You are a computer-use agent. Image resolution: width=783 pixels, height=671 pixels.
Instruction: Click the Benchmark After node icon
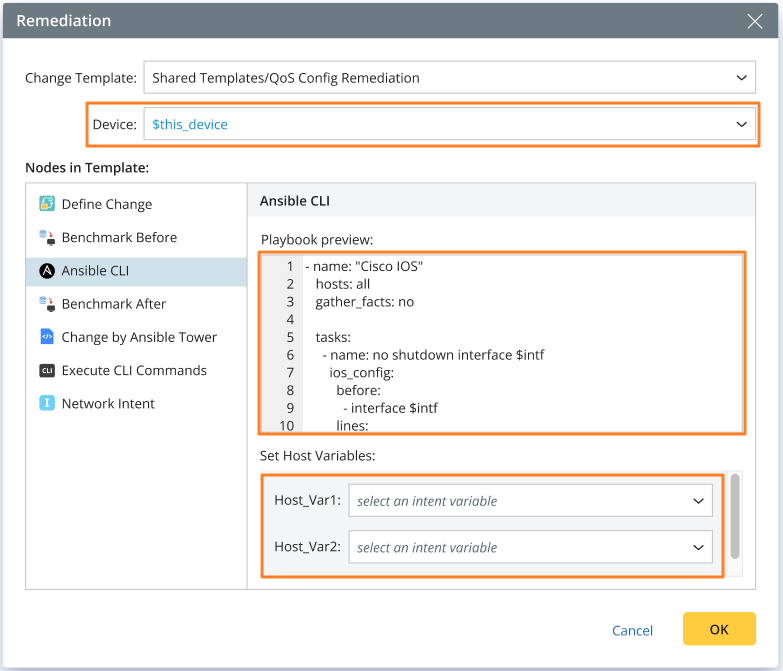click(47, 304)
